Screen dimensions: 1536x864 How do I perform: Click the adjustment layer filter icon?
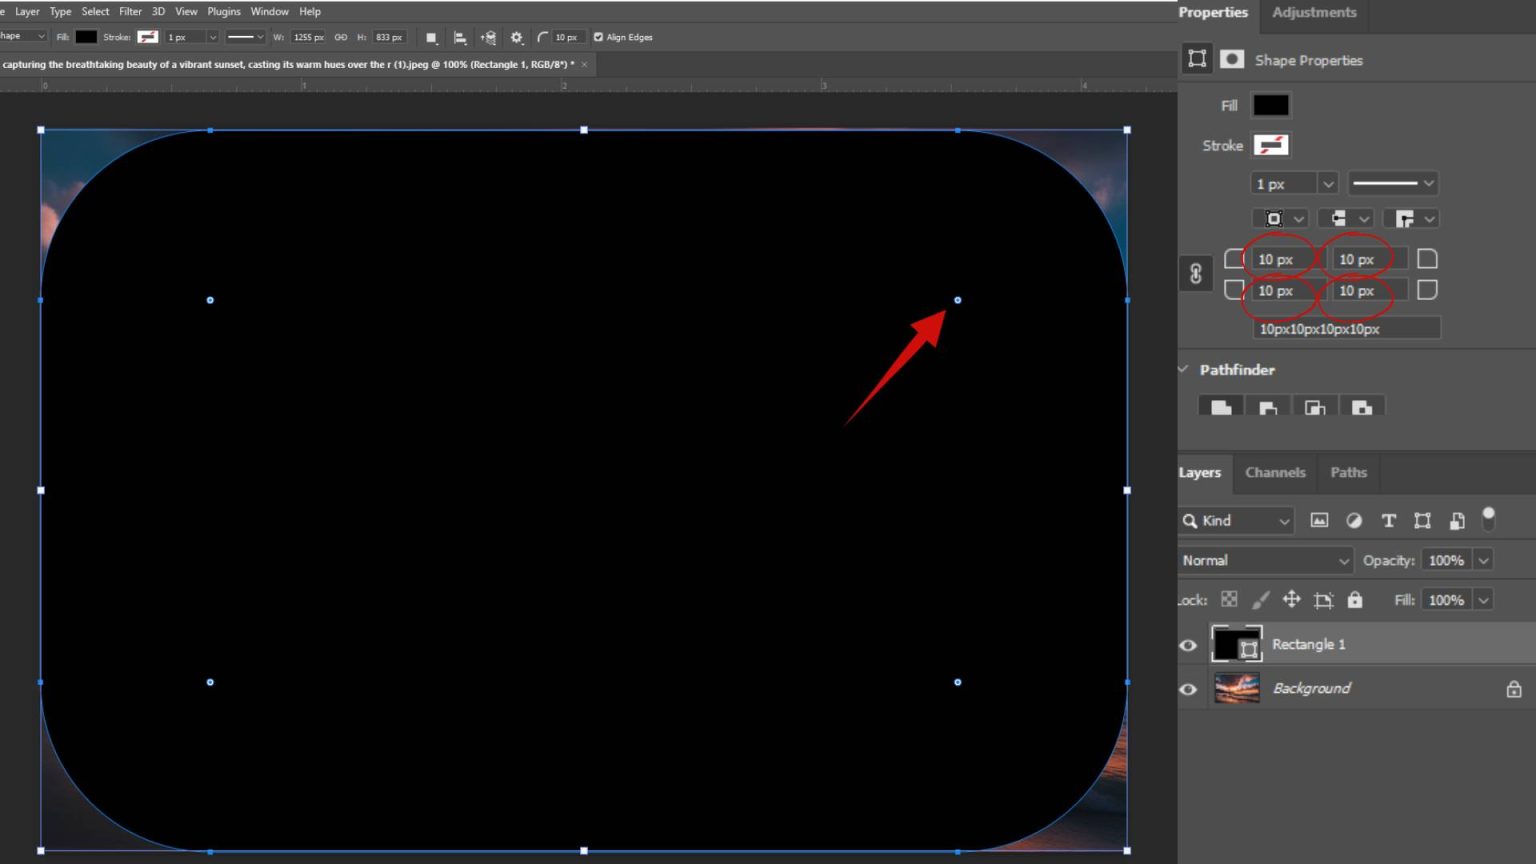[x=1355, y=521]
